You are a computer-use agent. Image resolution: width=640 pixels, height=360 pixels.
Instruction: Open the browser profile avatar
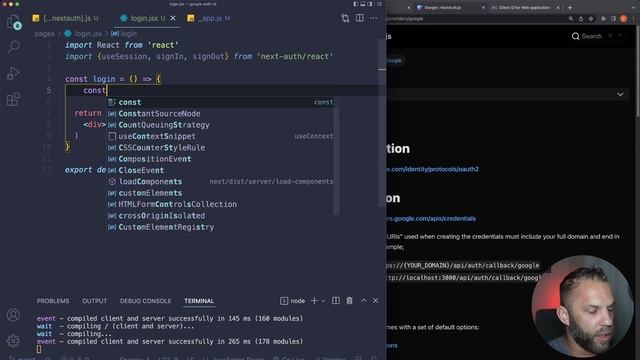point(623,19)
